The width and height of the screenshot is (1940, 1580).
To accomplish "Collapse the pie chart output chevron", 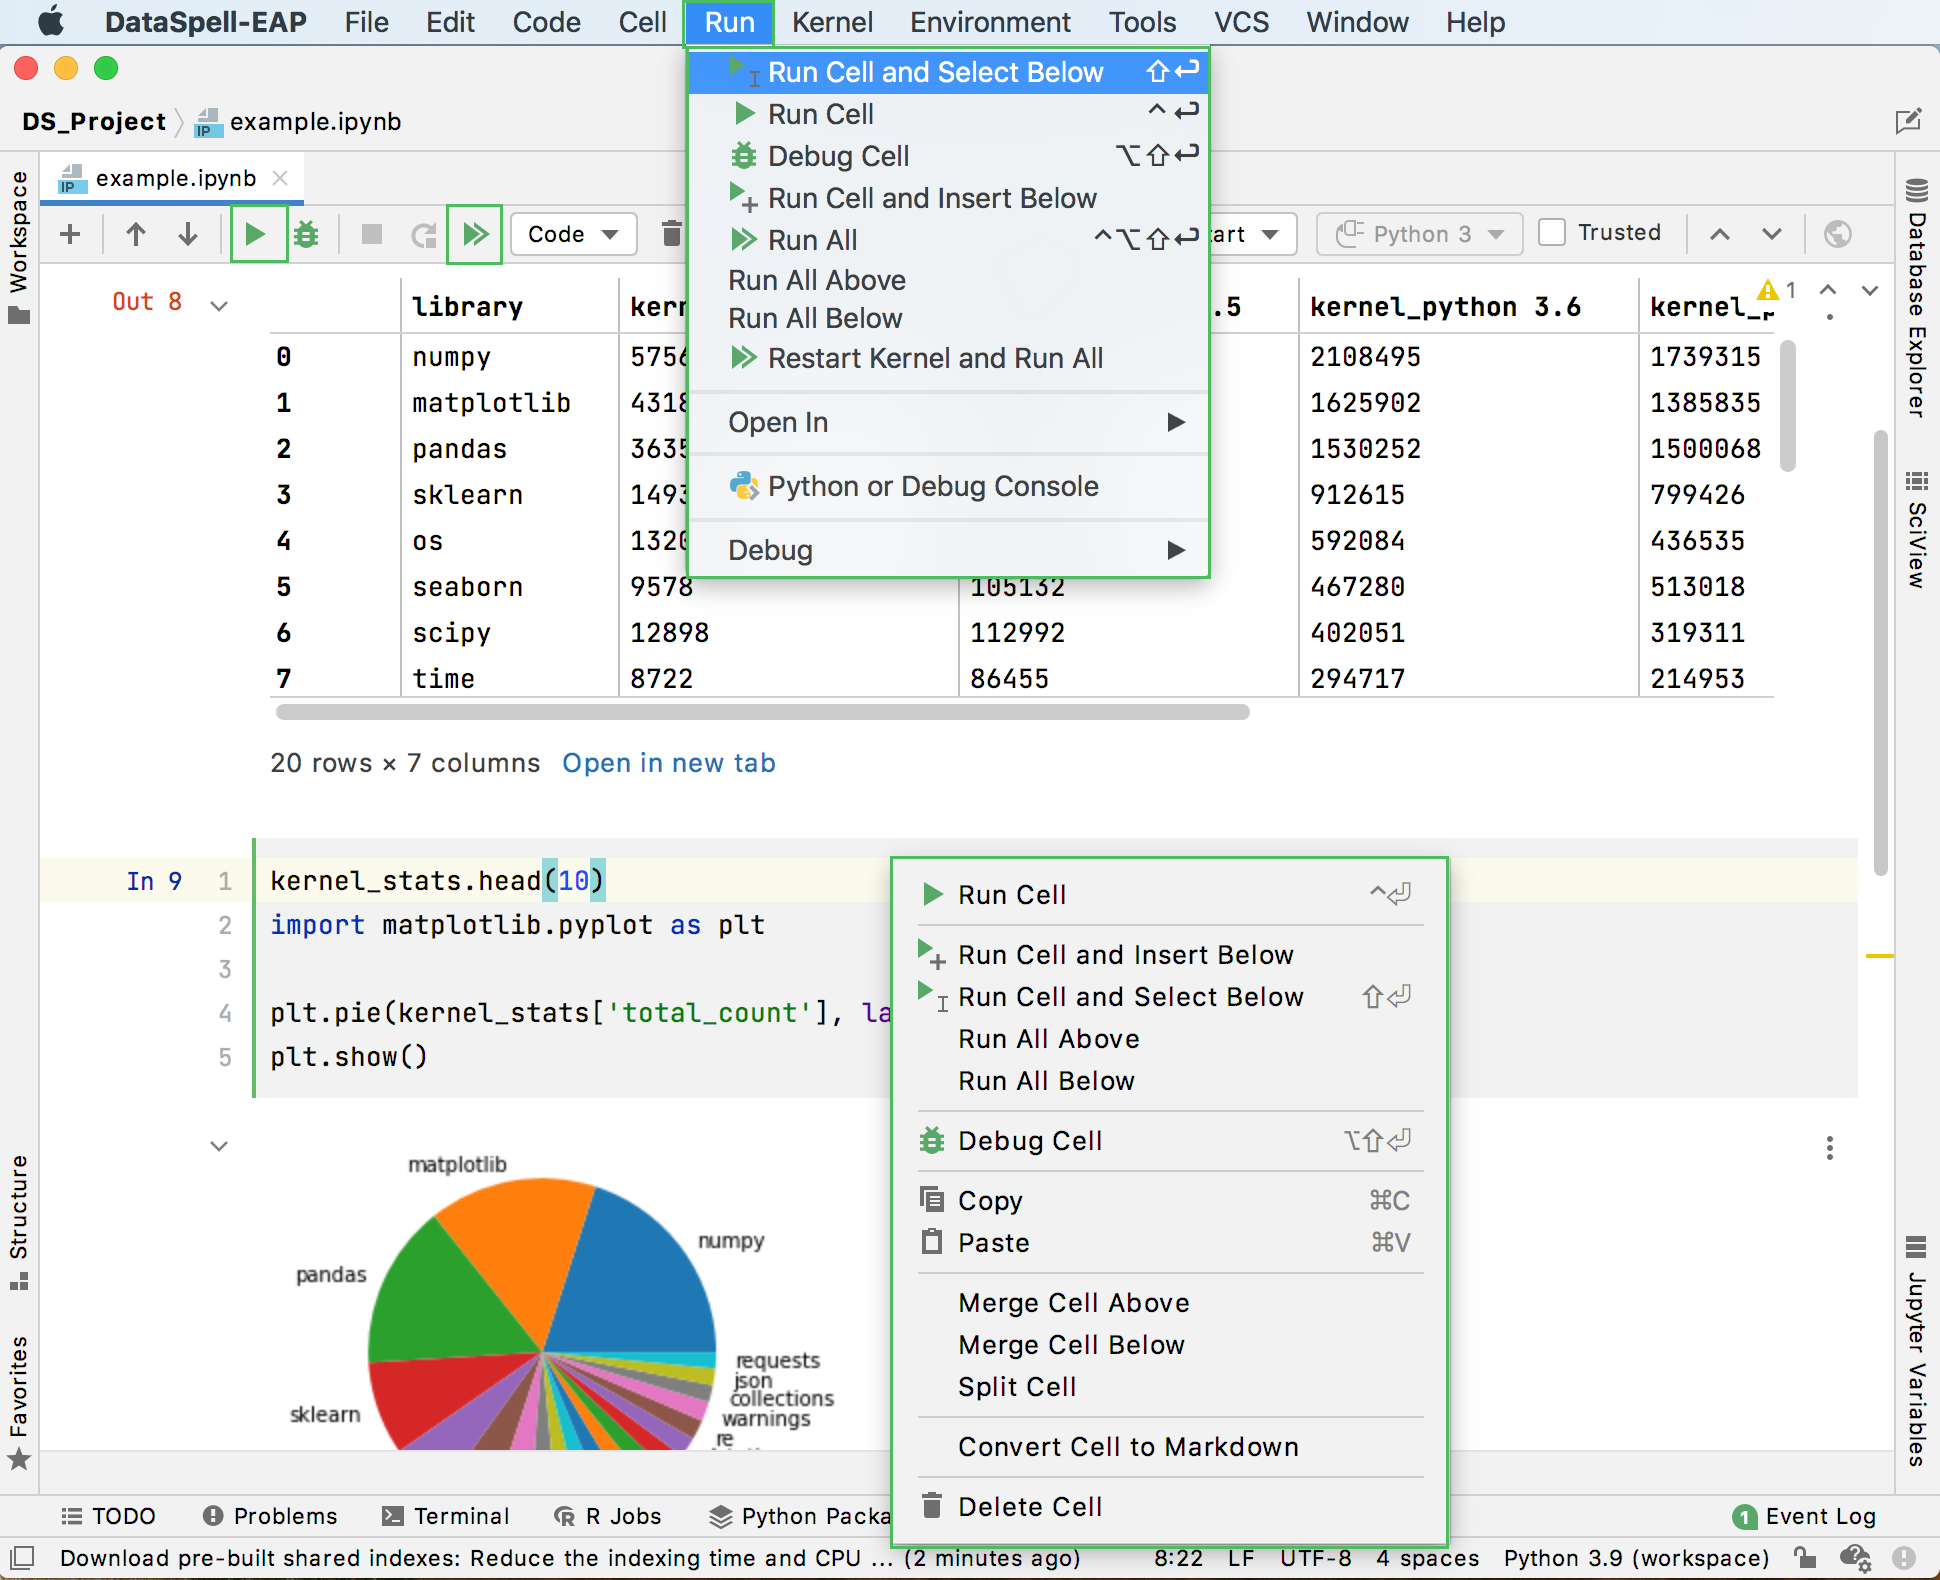I will (219, 1146).
